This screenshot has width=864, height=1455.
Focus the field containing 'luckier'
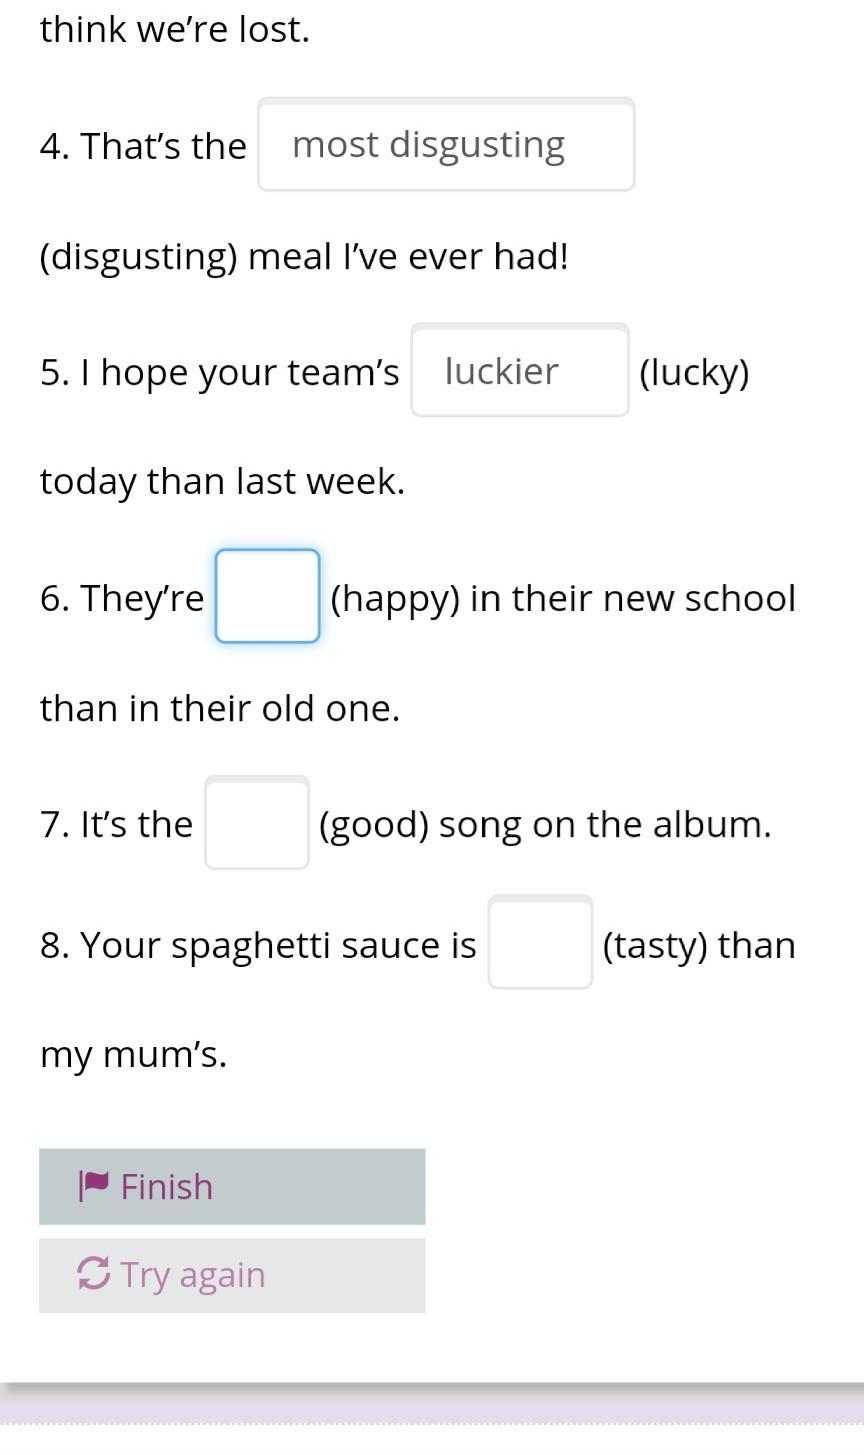pyautogui.click(x=520, y=370)
